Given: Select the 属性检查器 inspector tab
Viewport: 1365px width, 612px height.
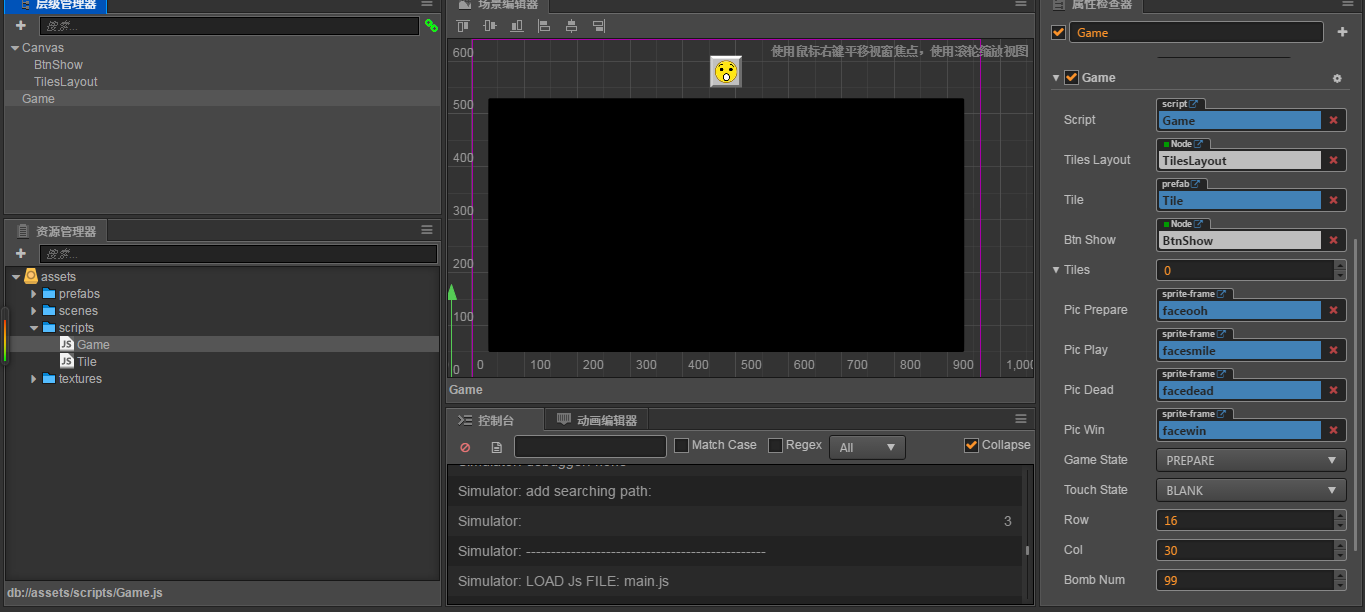Looking at the screenshot, I should pyautogui.click(x=1093, y=5).
